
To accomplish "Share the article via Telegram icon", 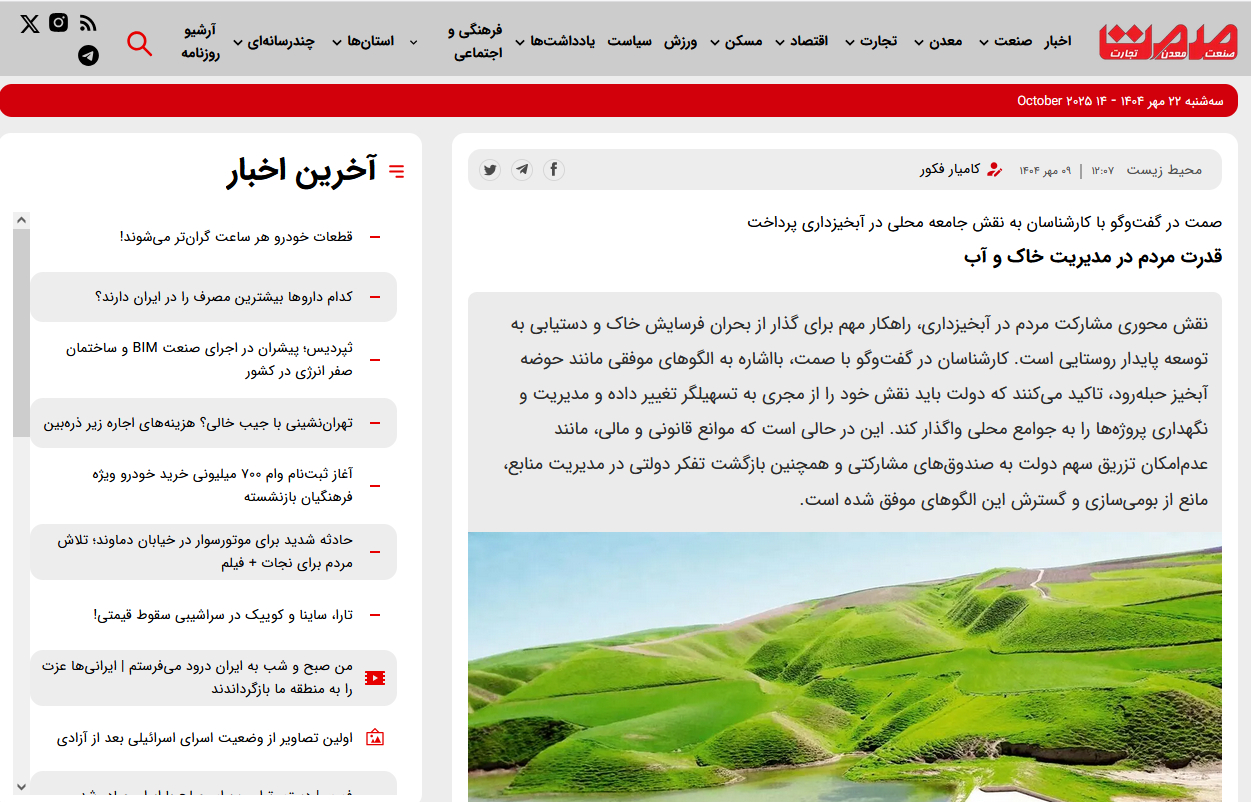I will click(522, 170).
